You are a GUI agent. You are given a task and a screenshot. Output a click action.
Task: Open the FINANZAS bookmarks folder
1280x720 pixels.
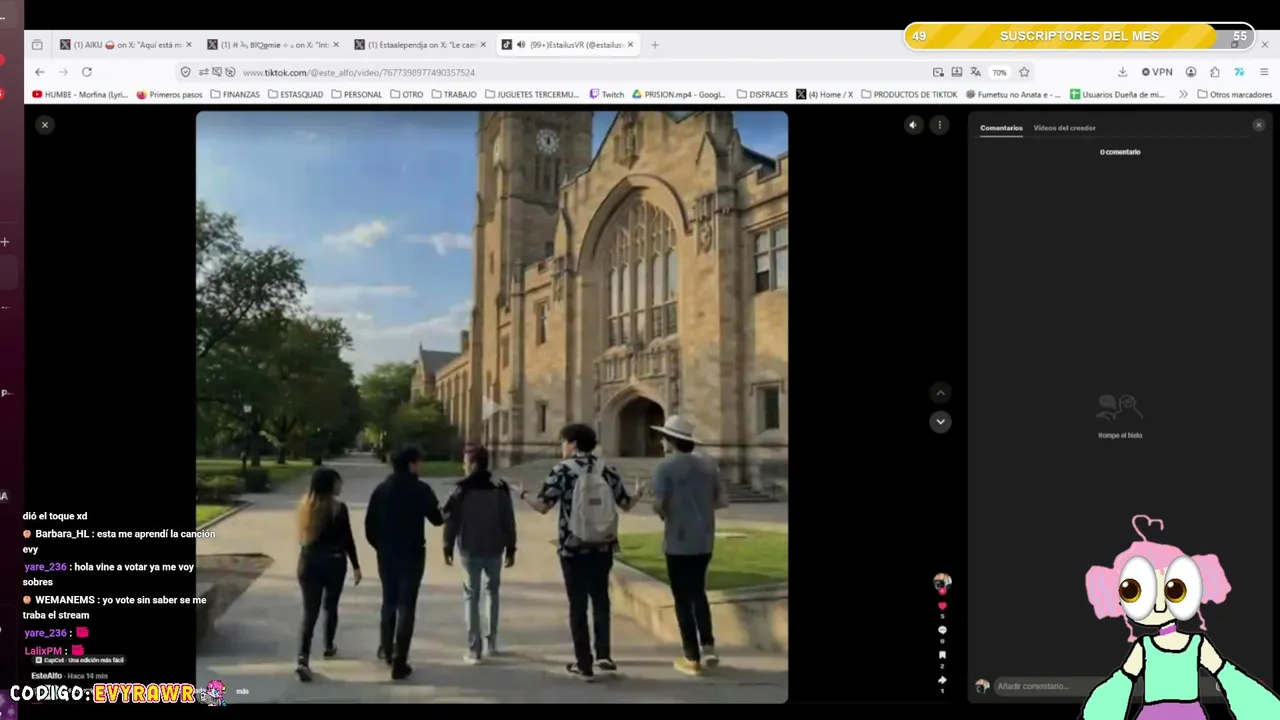(234, 95)
